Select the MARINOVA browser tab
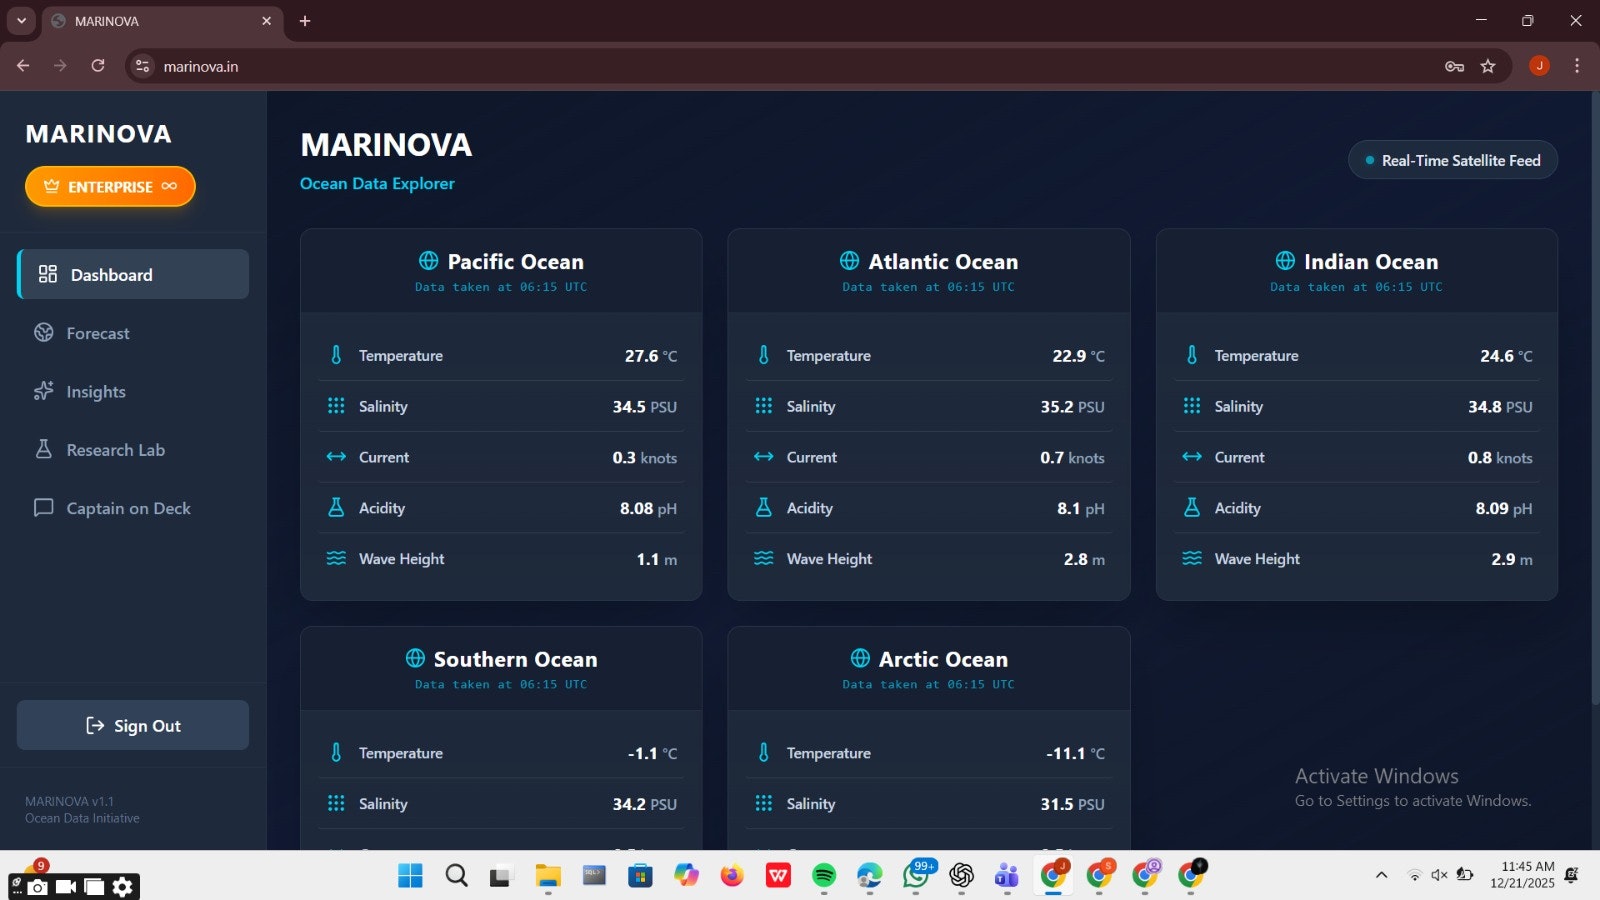Image resolution: width=1600 pixels, height=900 pixels. click(x=150, y=20)
